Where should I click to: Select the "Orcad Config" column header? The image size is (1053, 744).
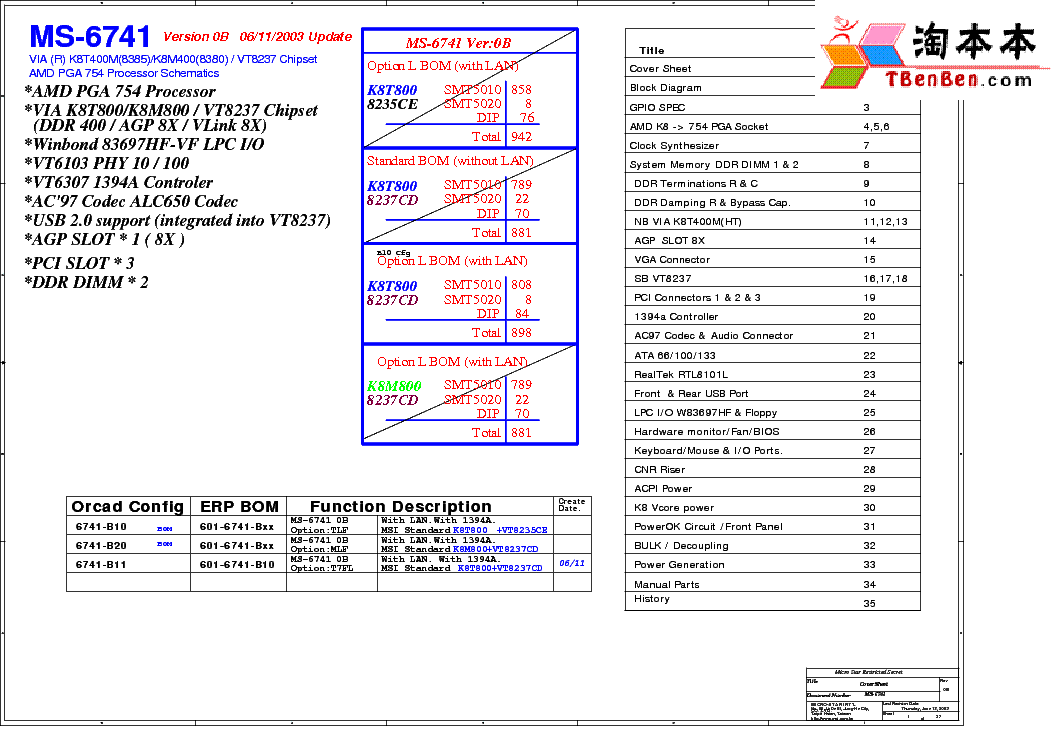point(128,507)
